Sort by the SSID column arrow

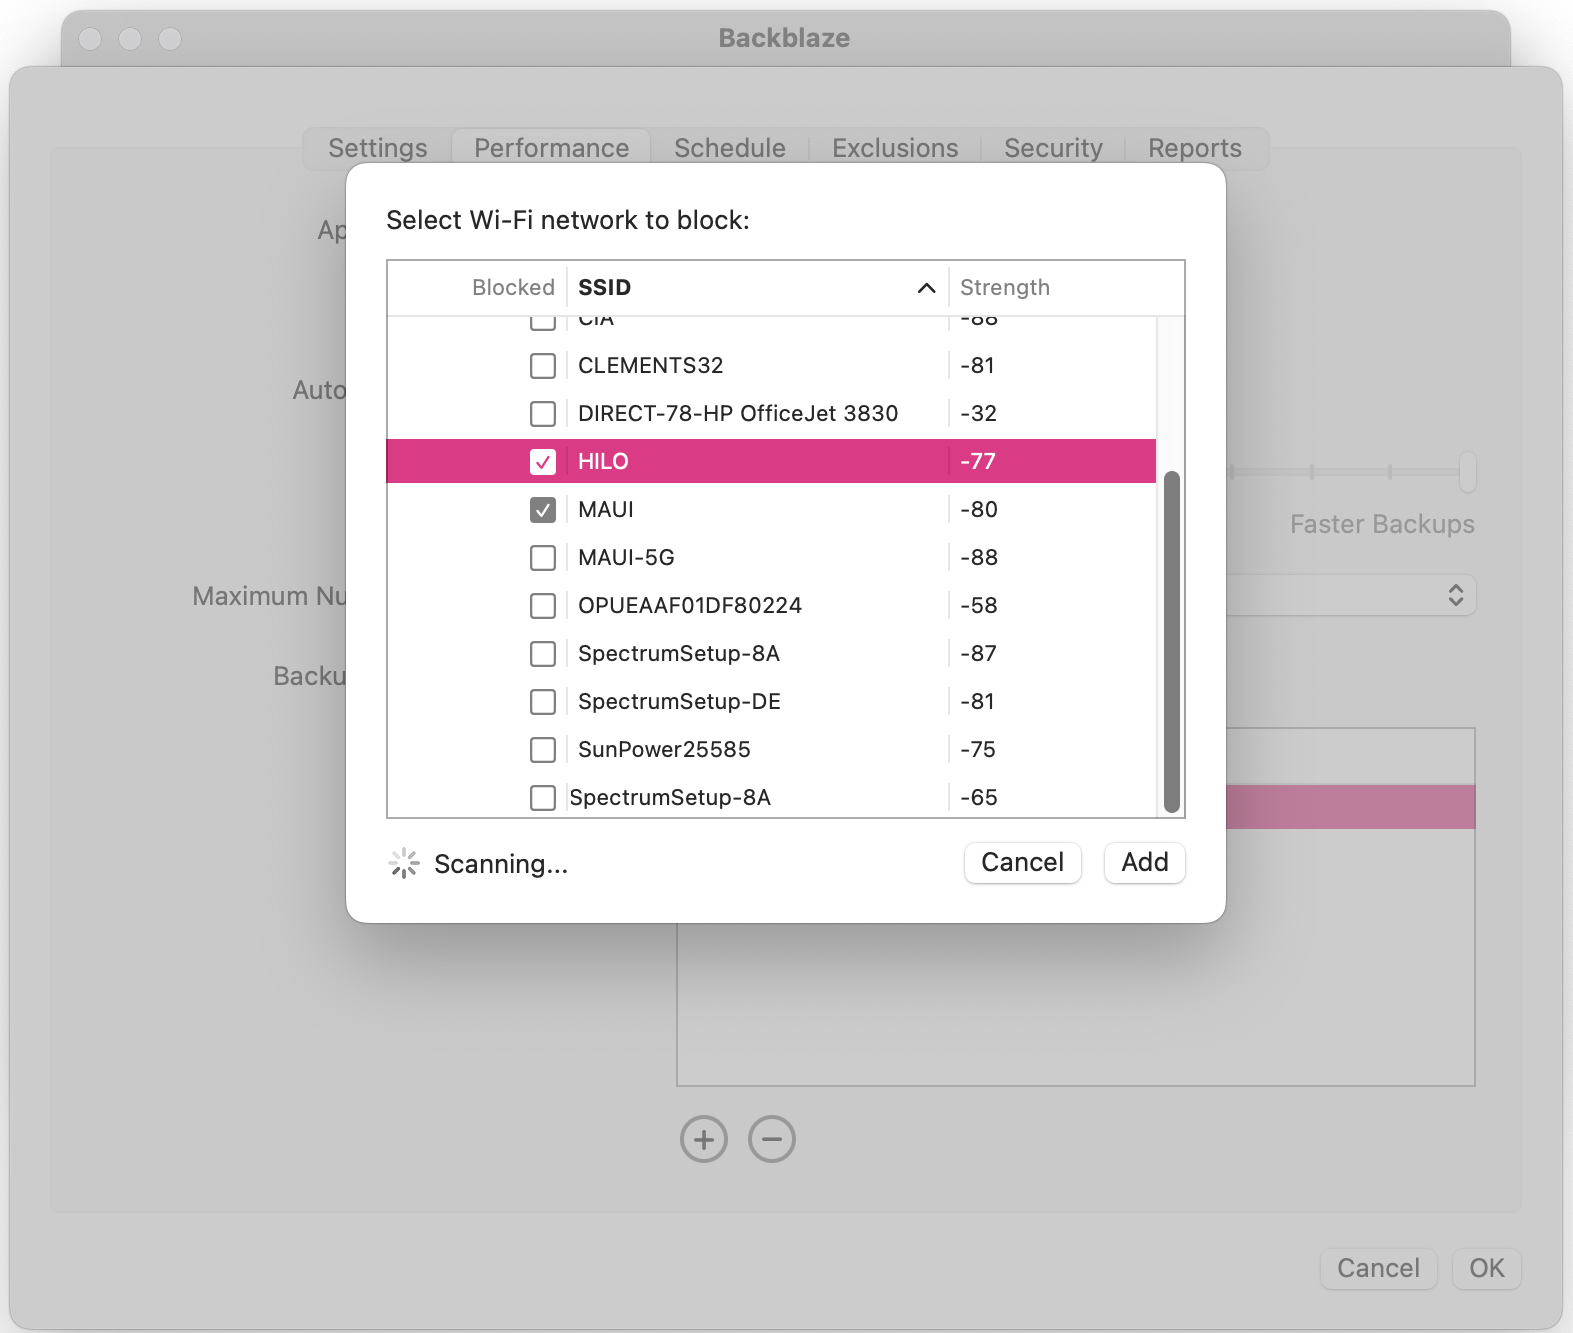(927, 288)
